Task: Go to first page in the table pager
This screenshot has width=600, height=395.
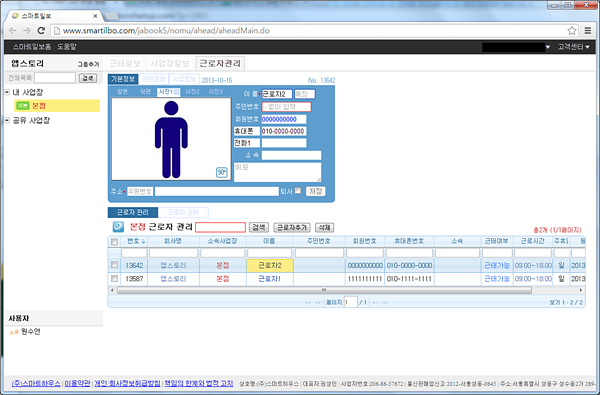Action: (x=308, y=303)
